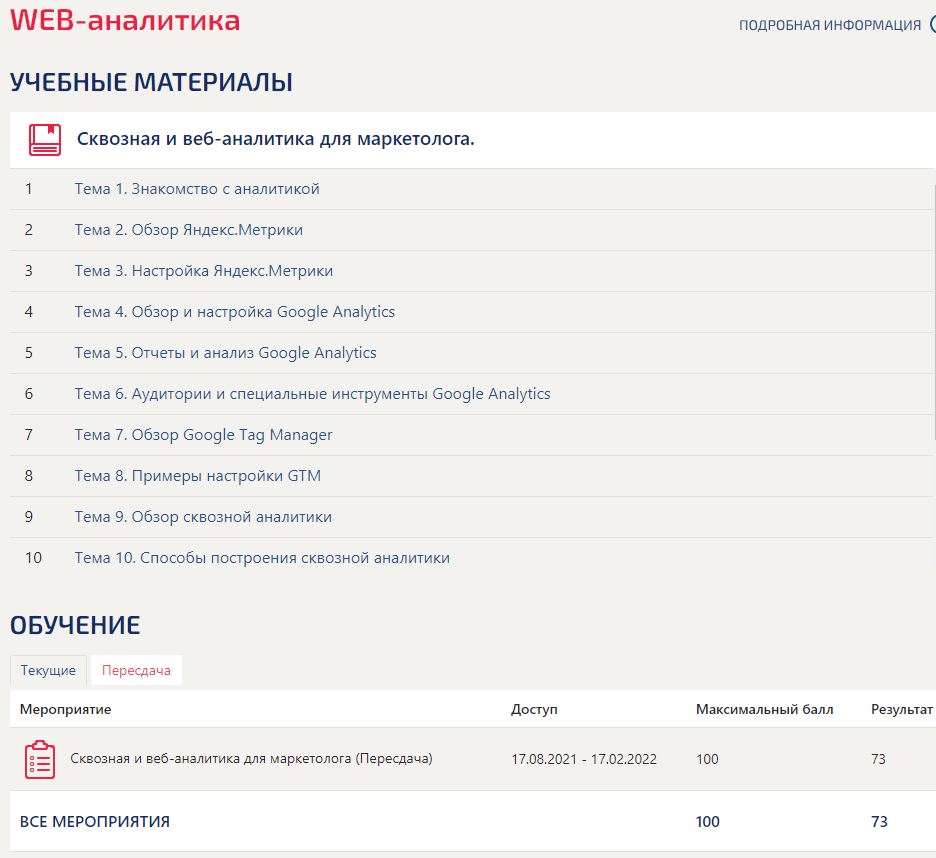Click the course header Сквозная и веб-аналитика для маркетолога

click(275, 139)
